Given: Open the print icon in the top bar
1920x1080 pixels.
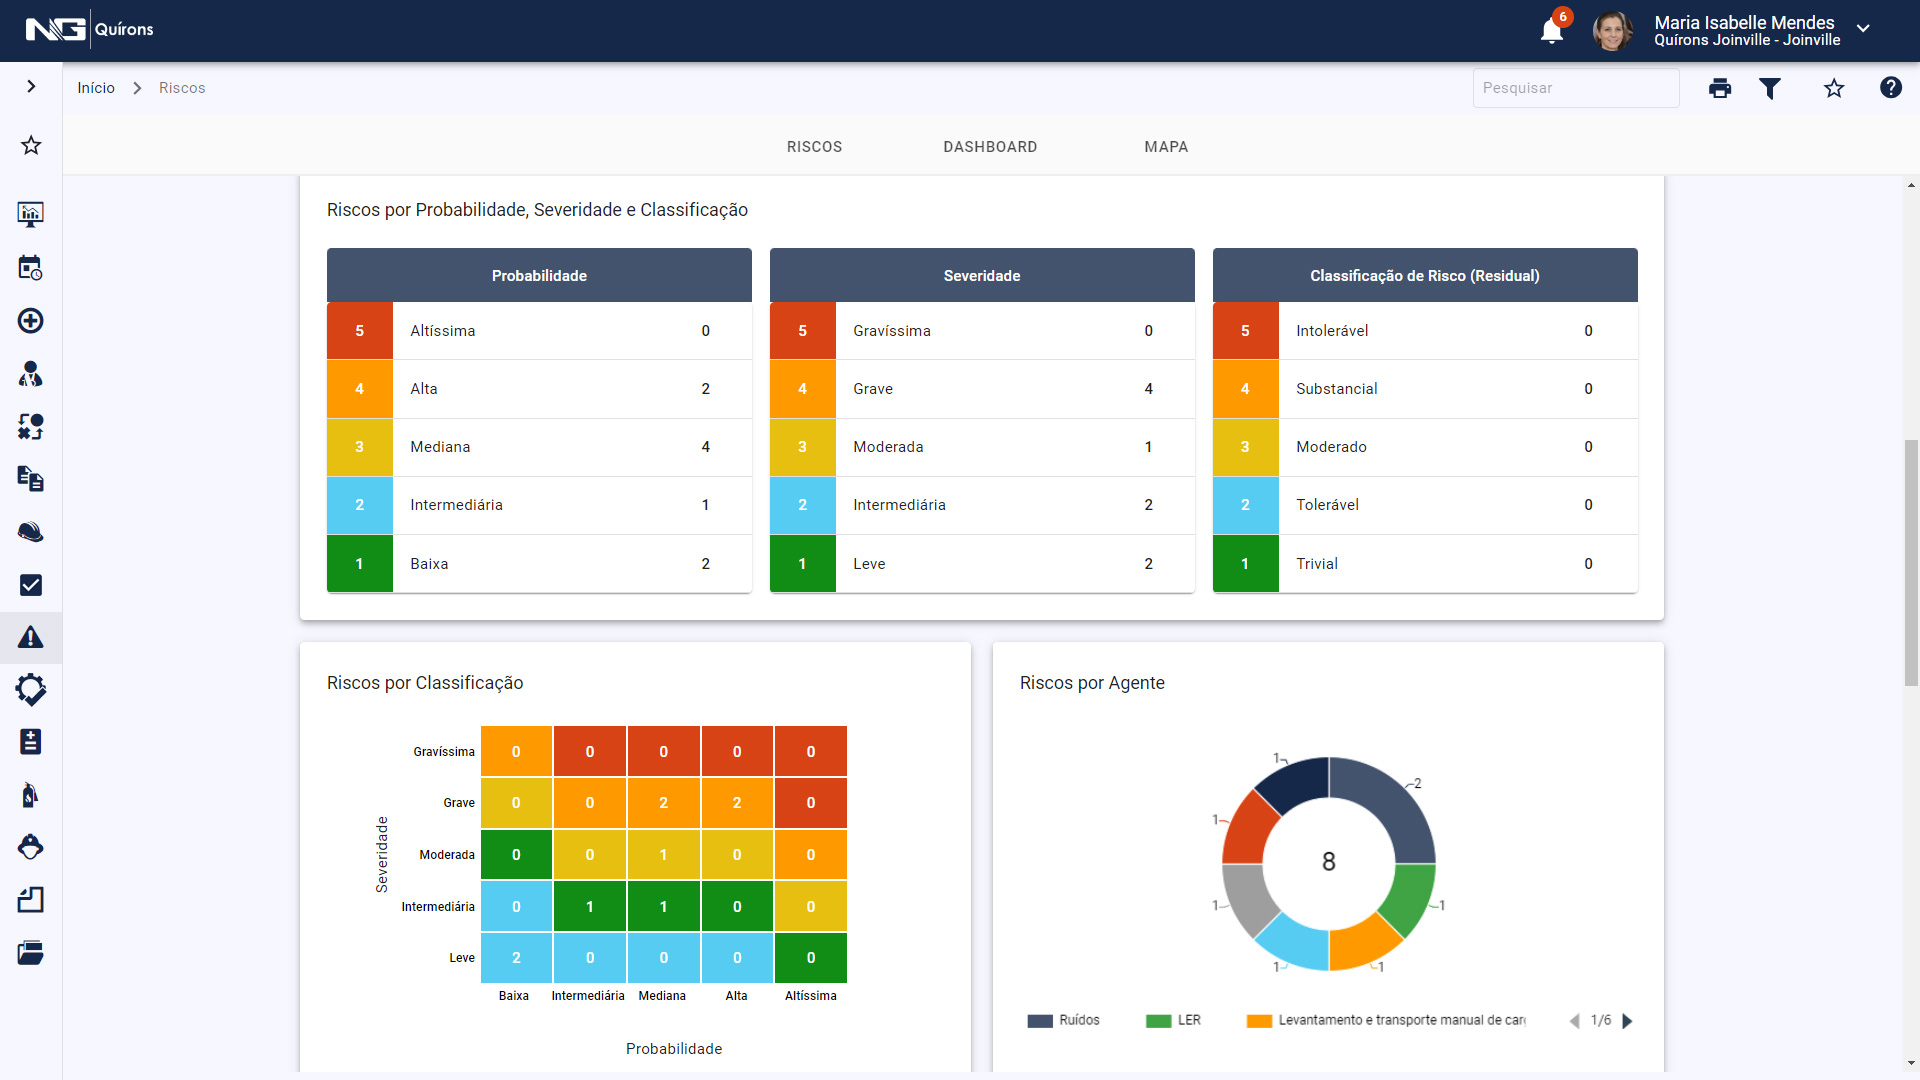Looking at the screenshot, I should pyautogui.click(x=1720, y=88).
